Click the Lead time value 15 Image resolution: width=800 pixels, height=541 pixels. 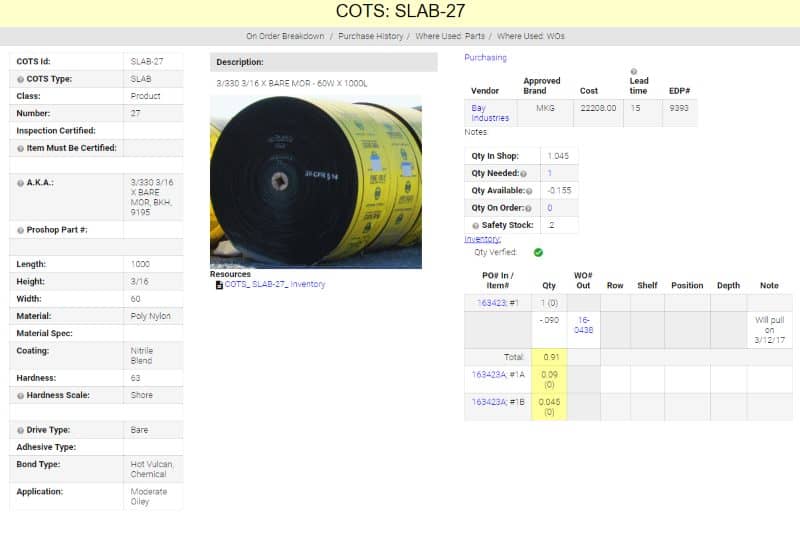pyautogui.click(x=635, y=108)
